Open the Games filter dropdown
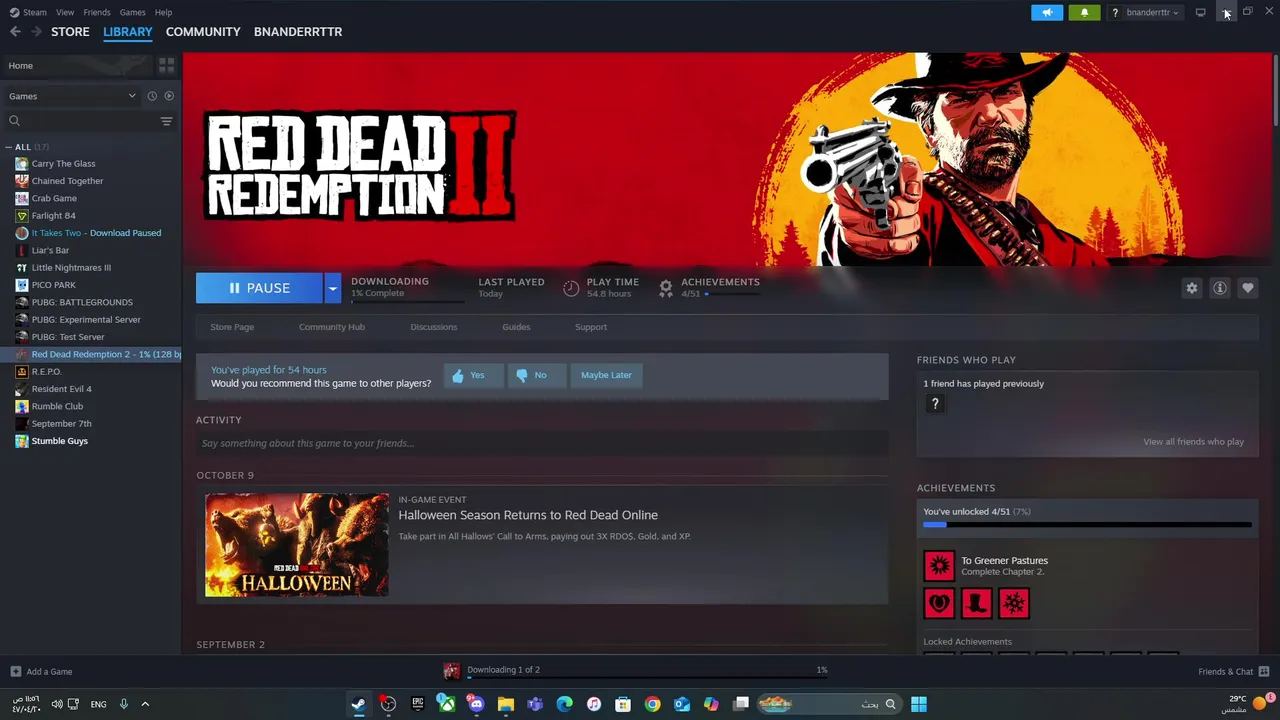This screenshot has height=720, width=1280. tap(72, 96)
